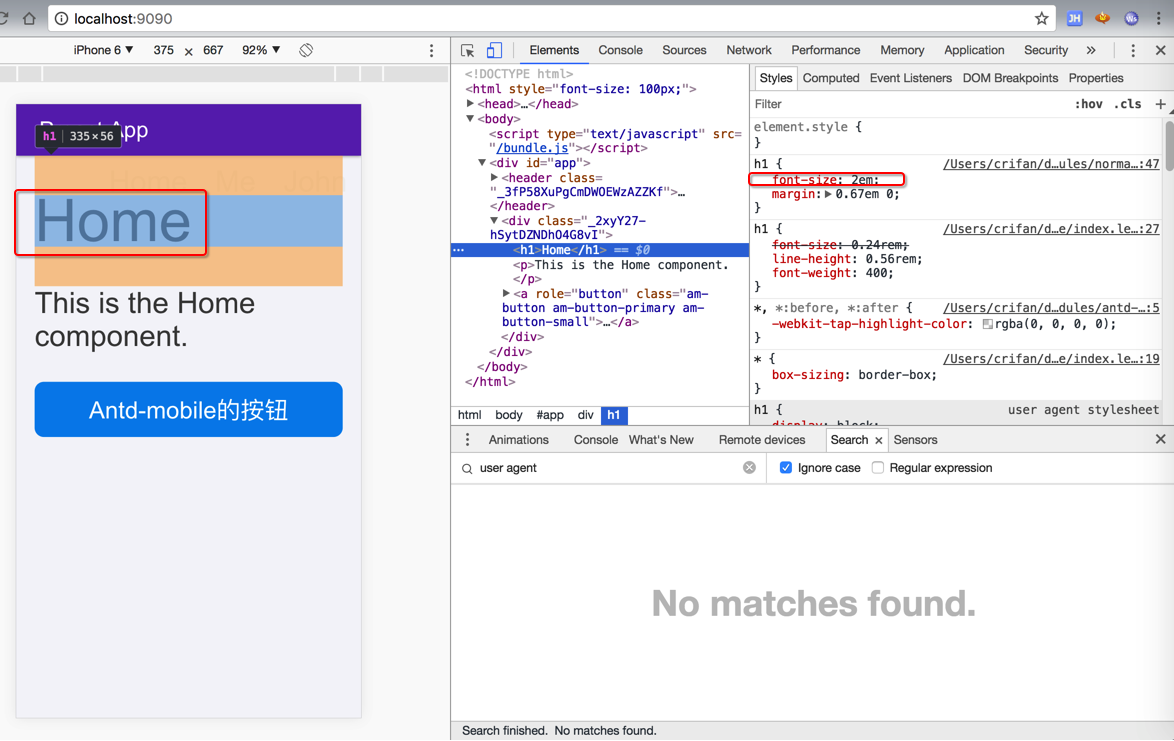
Task: Click the browser home icon
Action: tap(28, 19)
